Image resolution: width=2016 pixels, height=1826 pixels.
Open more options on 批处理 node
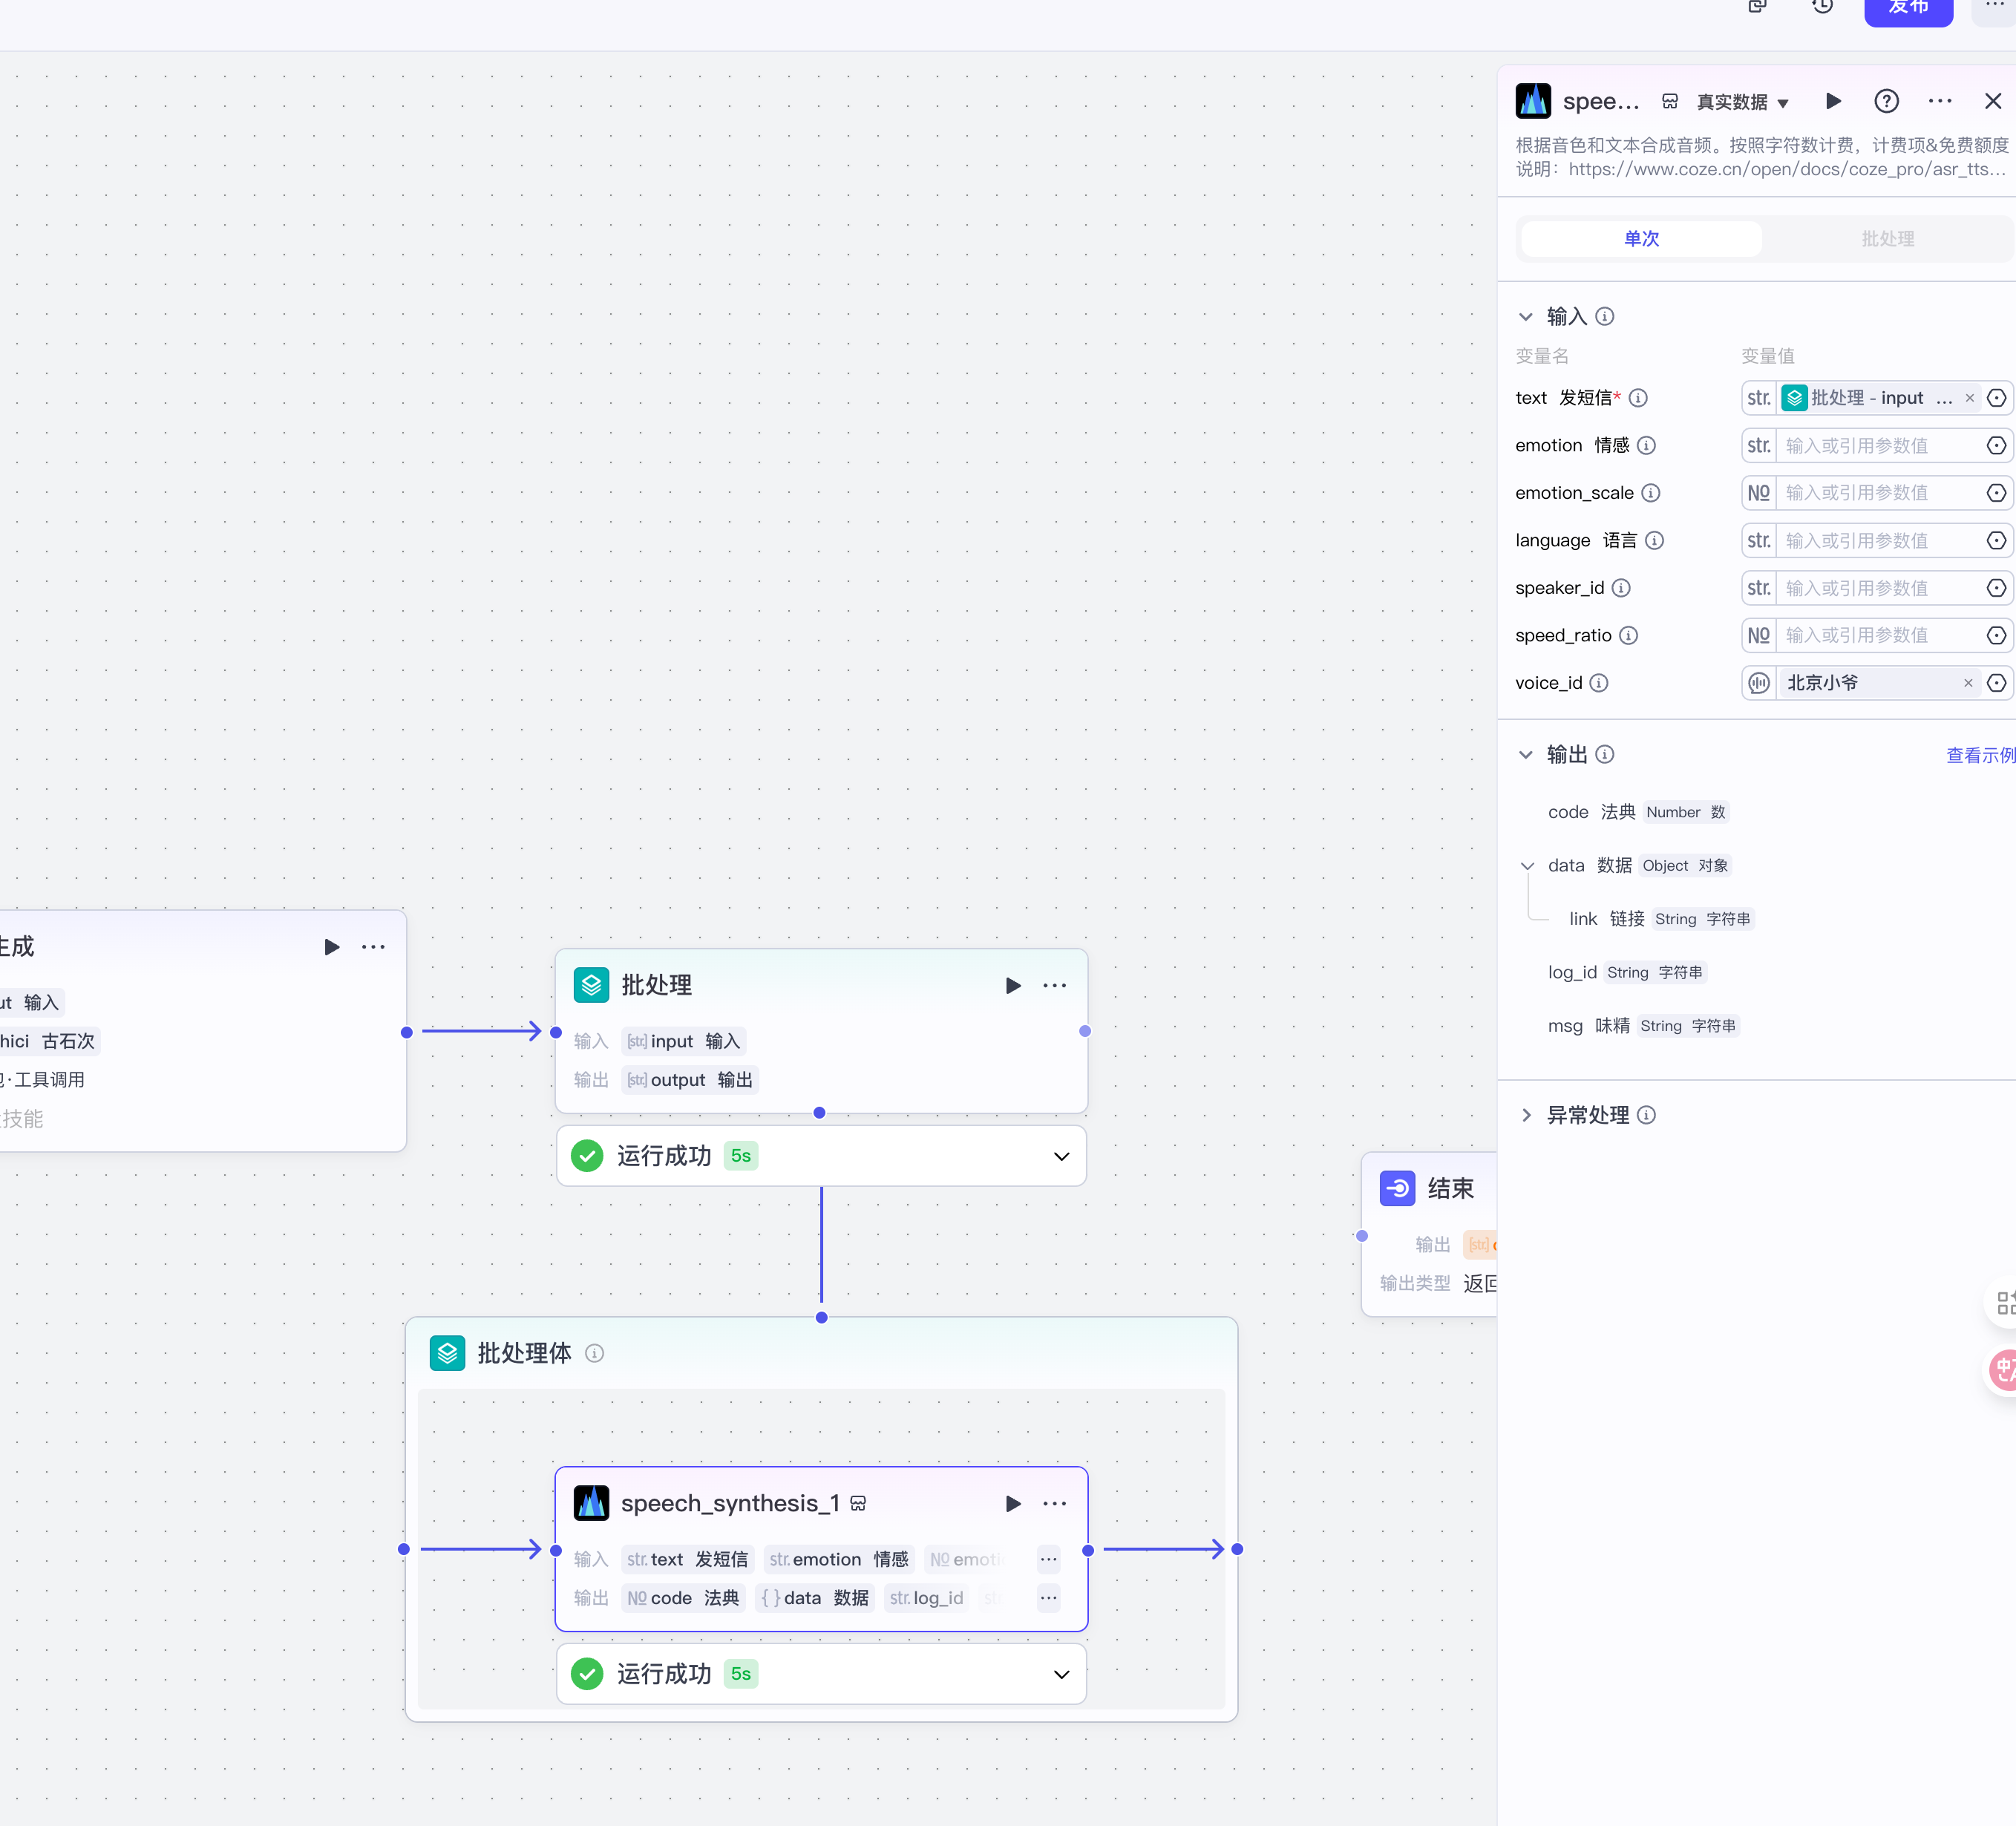click(1054, 985)
